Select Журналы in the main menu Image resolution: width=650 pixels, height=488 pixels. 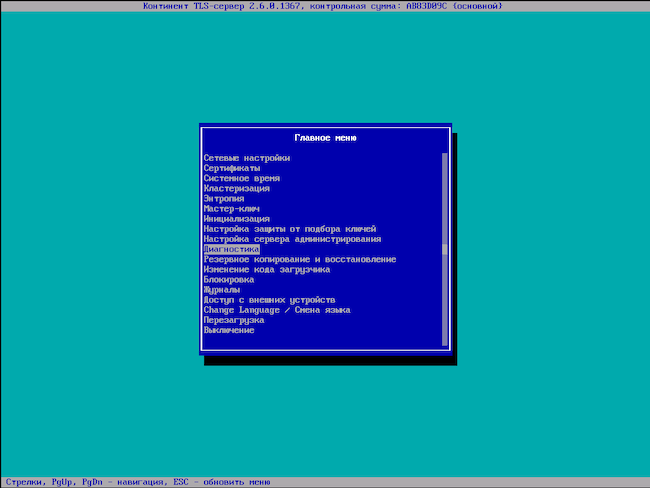[x=222, y=290]
